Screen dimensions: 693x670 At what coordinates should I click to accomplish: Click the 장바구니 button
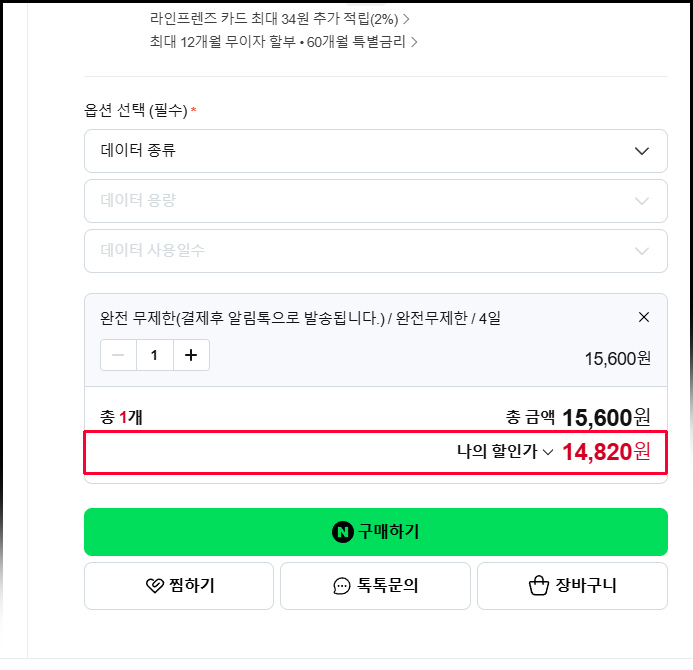coord(572,586)
